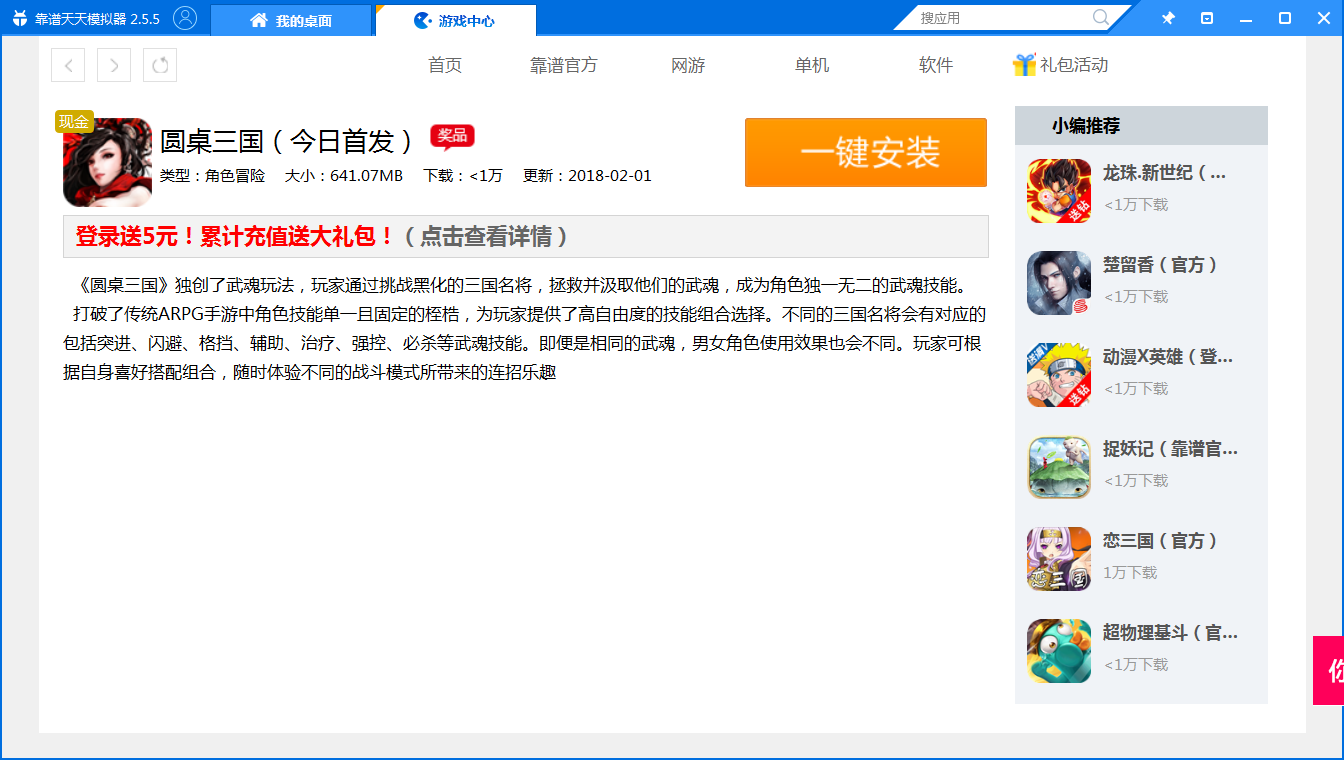Pin the window with pushpin icon
1344x760 pixels.
(1168, 18)
